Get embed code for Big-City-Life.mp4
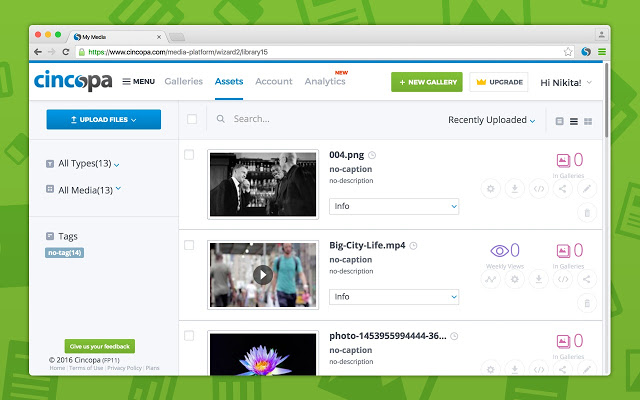This screenshot has height=400, width=640. [x=563, y=279]
